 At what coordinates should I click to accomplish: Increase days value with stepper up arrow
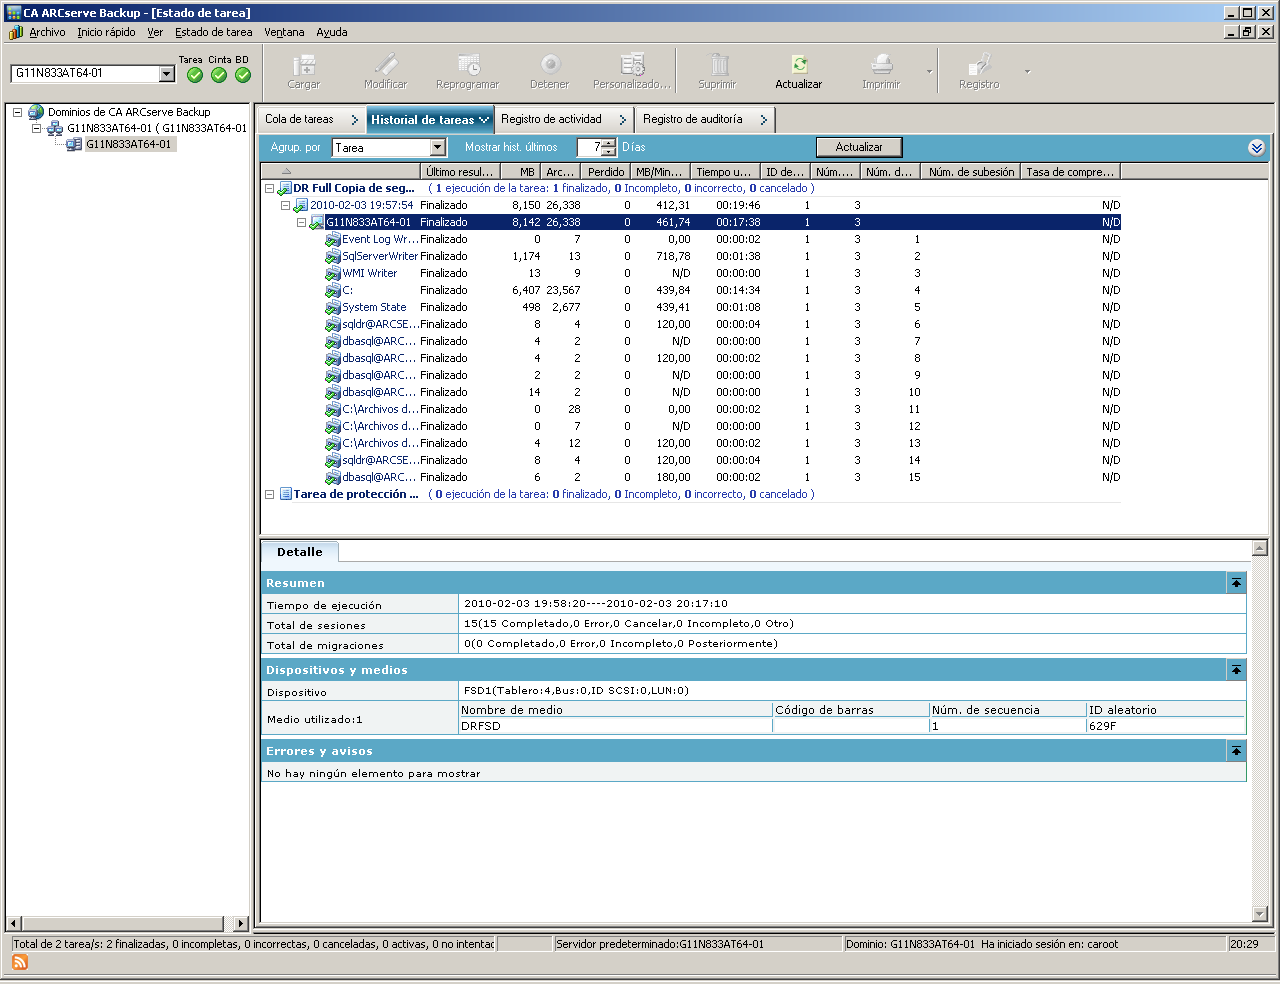tap(609, 143)
